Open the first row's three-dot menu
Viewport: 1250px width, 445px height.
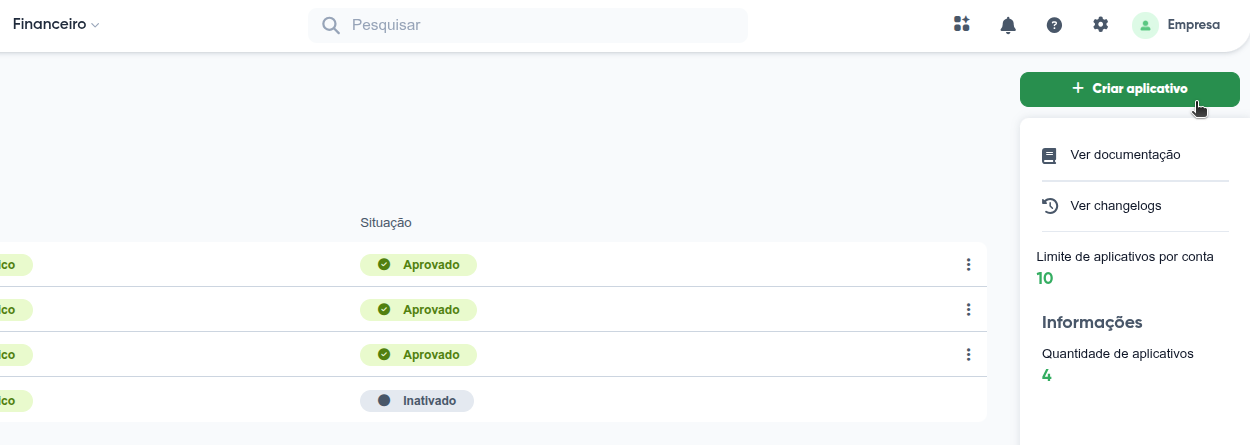[x=968, y=265]
